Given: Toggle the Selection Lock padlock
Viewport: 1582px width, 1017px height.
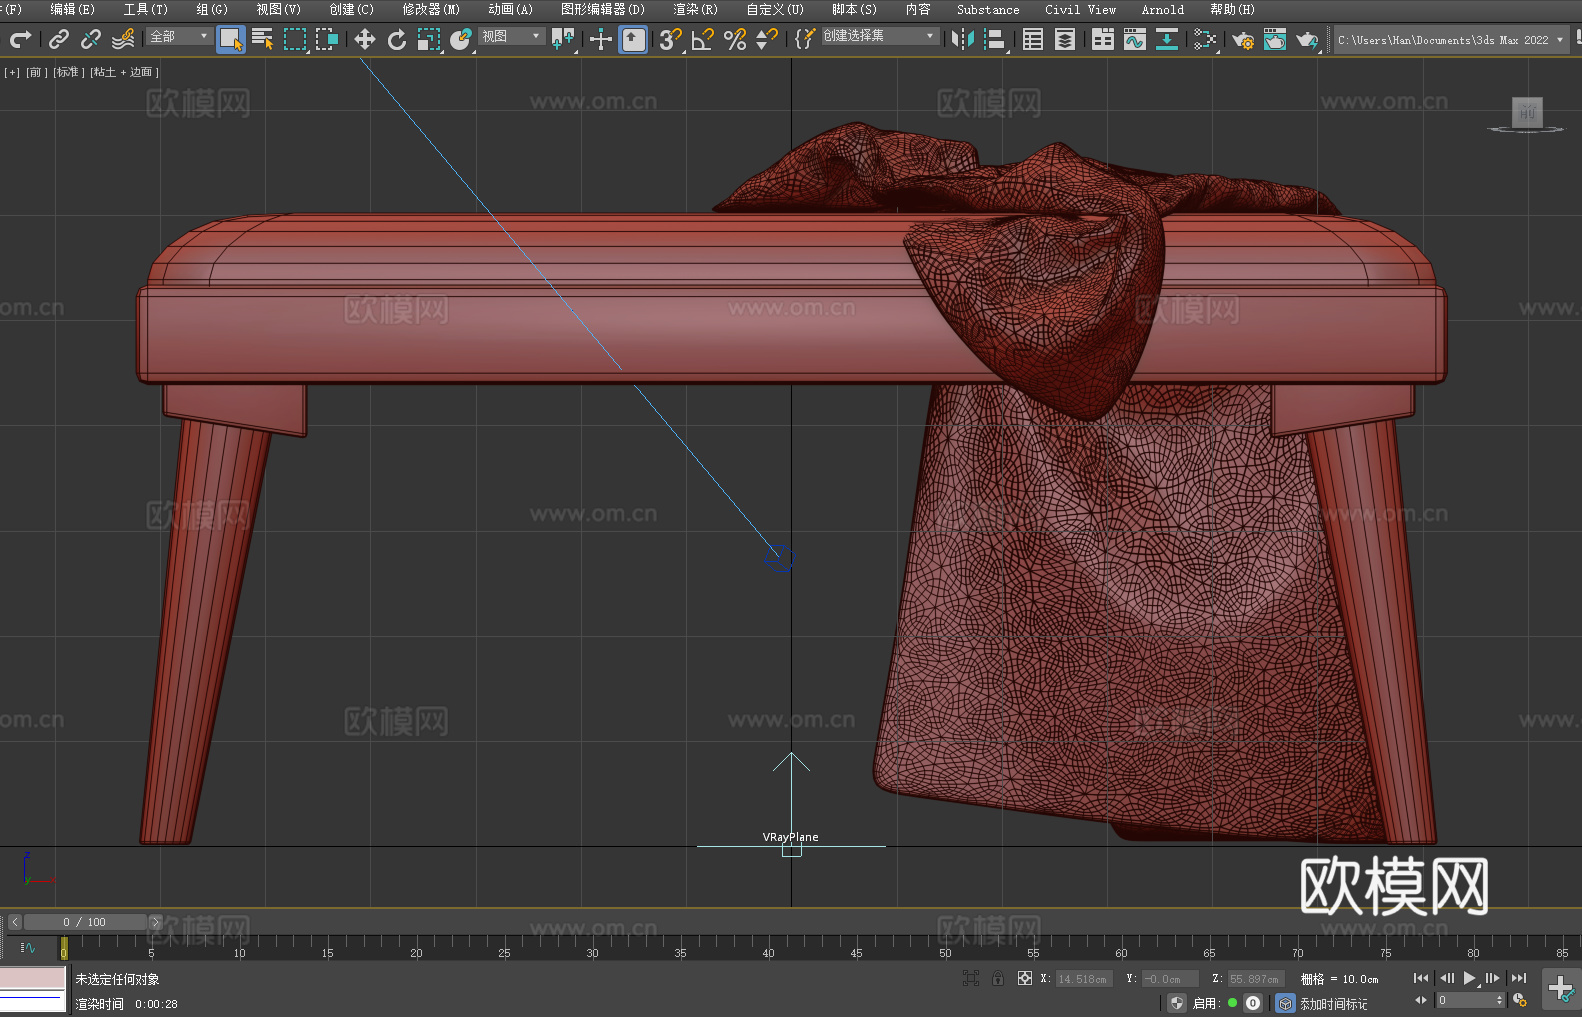Looking at the screenshot, I should tap(998, 978).
